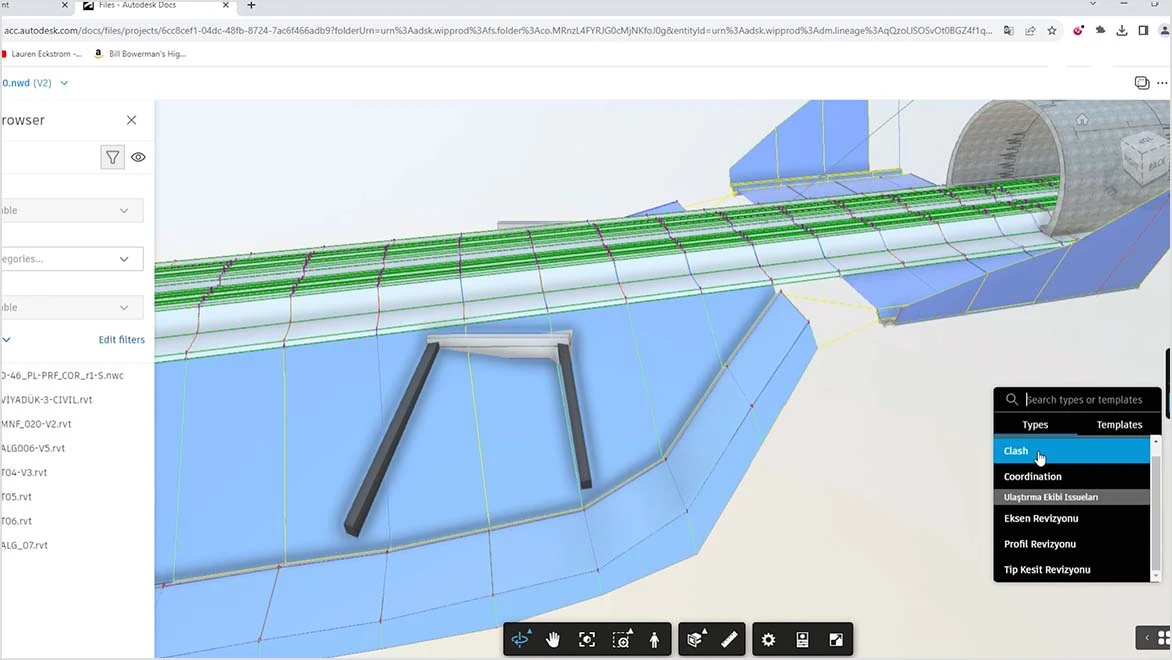Toggle the filter funnel in the browser panel
1172x660 pixels.
tap(112, 157)
